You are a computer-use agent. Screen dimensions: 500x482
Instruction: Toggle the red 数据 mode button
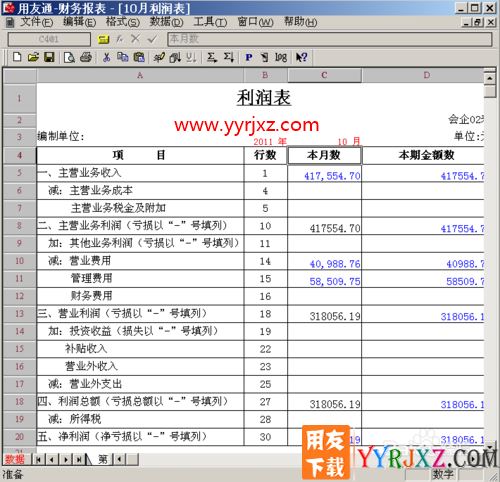(x=15, y=460)
